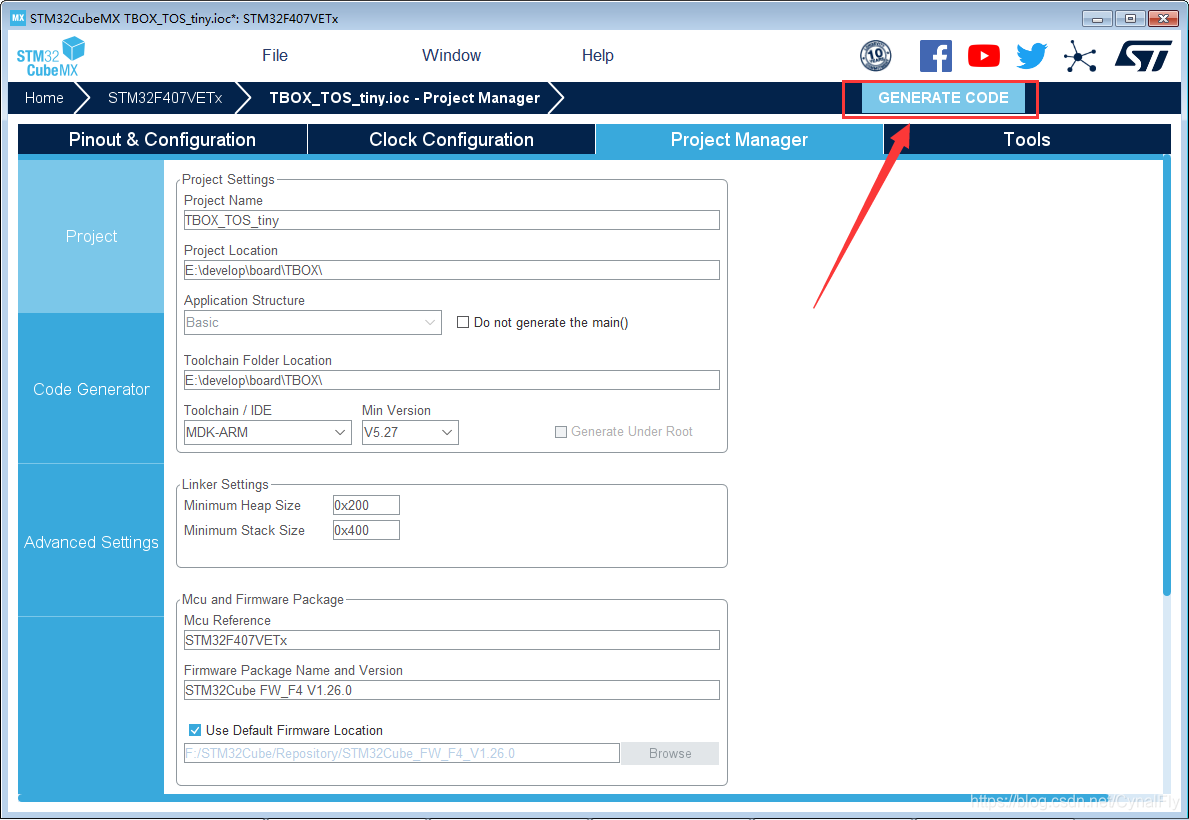Image resolution: width=1189 pixels, height=820 pixels.
Task: Open the Facebook icon link
Action: (x=936, y=56)
